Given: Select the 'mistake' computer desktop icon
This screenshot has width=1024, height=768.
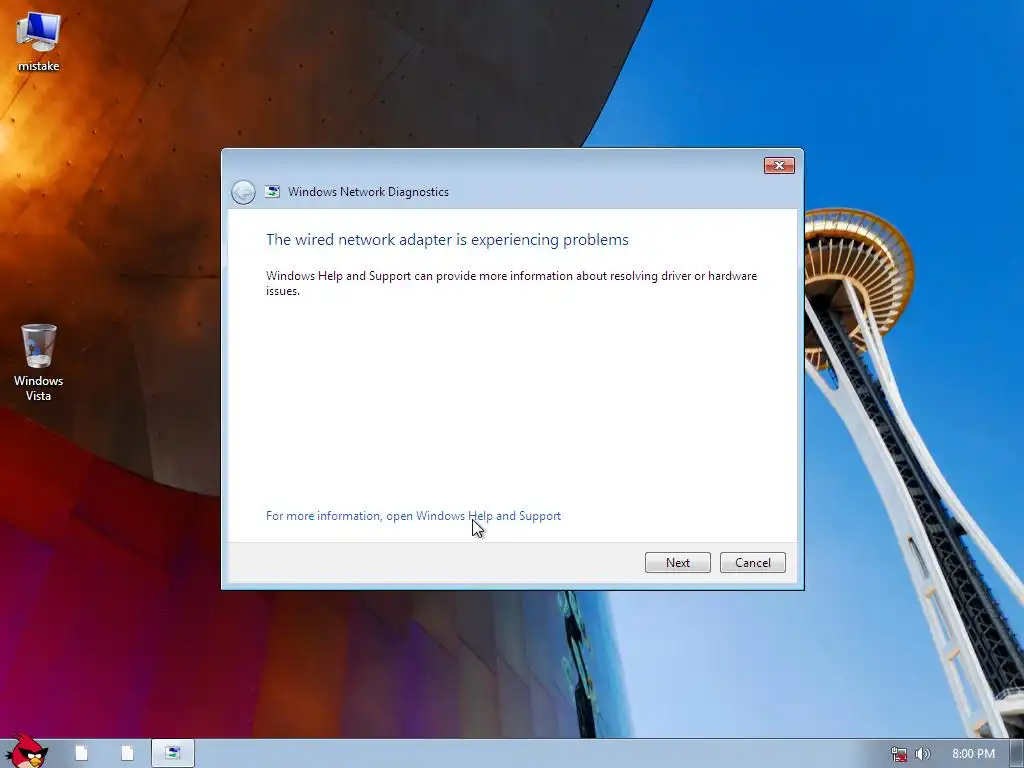Looking at the screenshot, I should click(38, 42).
